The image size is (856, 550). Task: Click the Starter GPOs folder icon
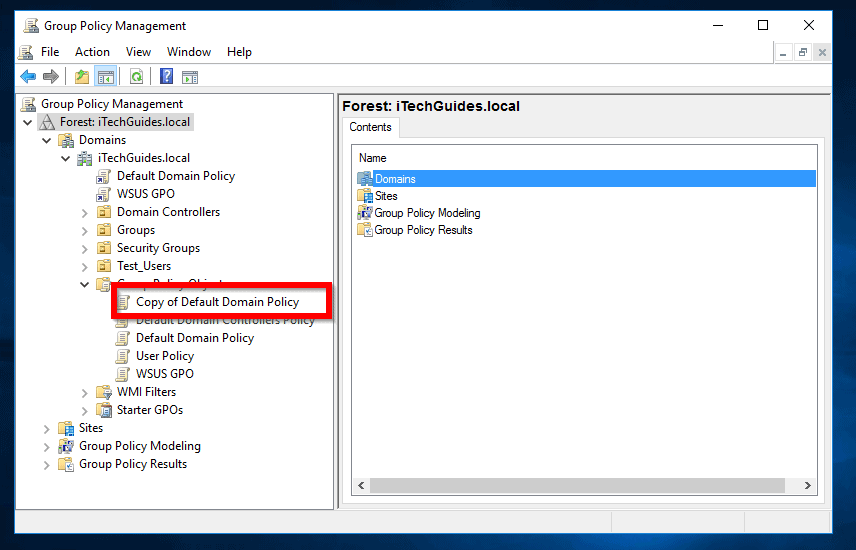[104, 410]
